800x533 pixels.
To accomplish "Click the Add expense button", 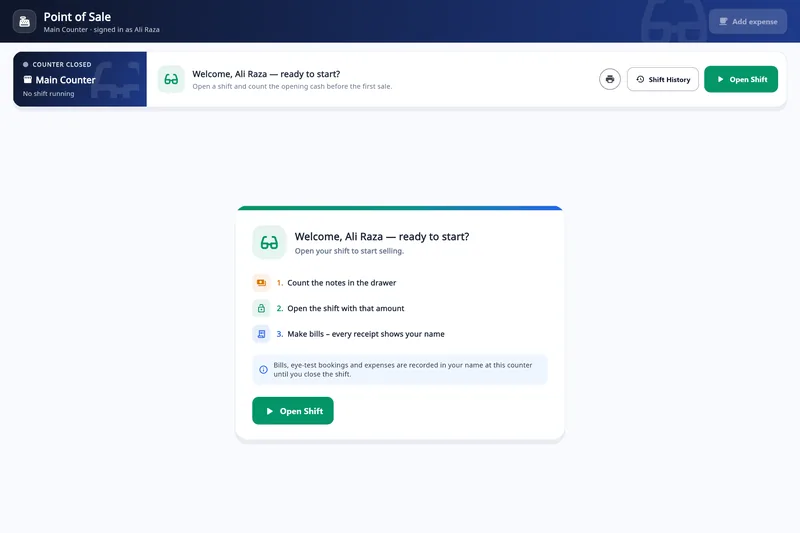I will (747, 21).
